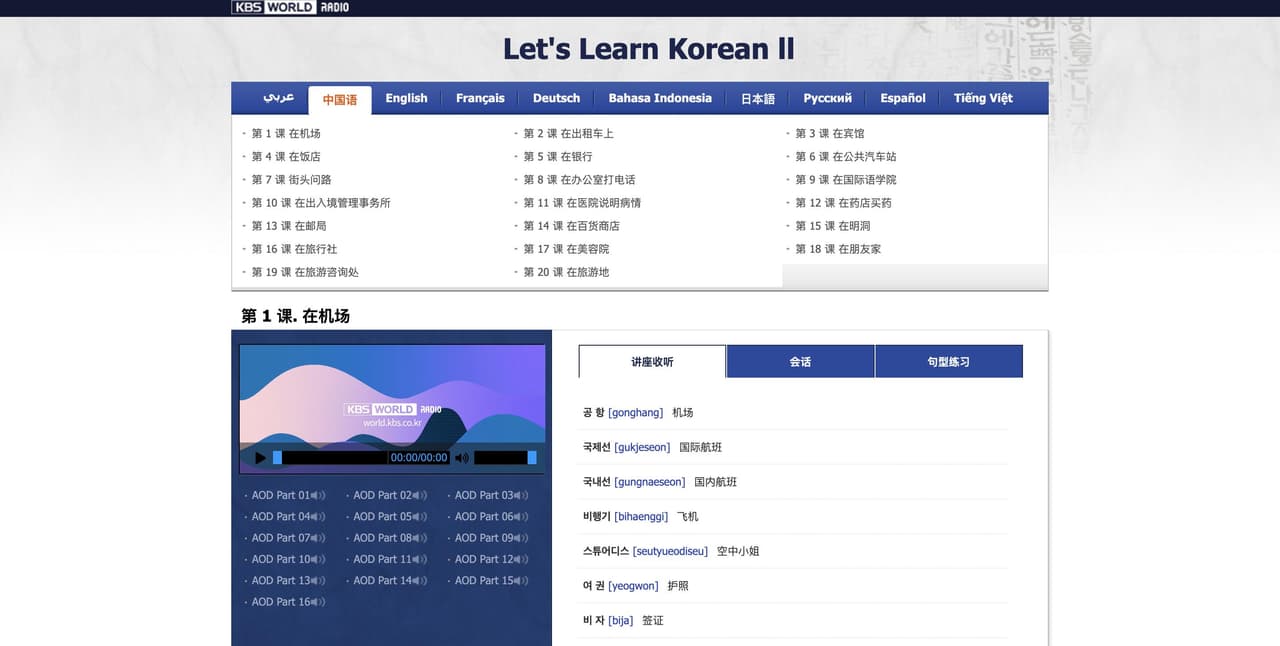Screen dimensions: 1280x646
Task: Open lesson 第 16 课 在旅行社
Action: pos(294,248)
